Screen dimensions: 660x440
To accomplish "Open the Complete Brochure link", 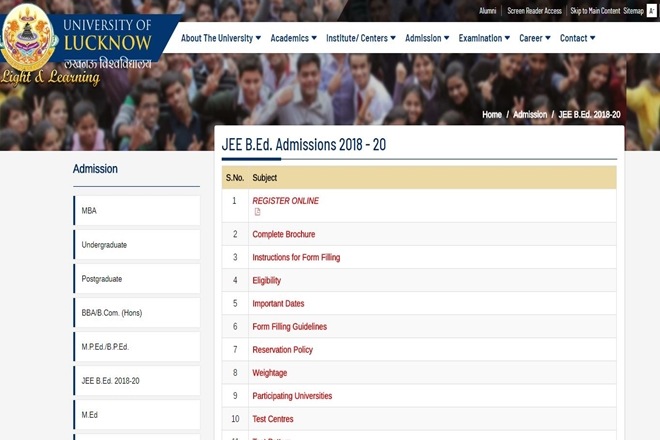I will point(283,235).
